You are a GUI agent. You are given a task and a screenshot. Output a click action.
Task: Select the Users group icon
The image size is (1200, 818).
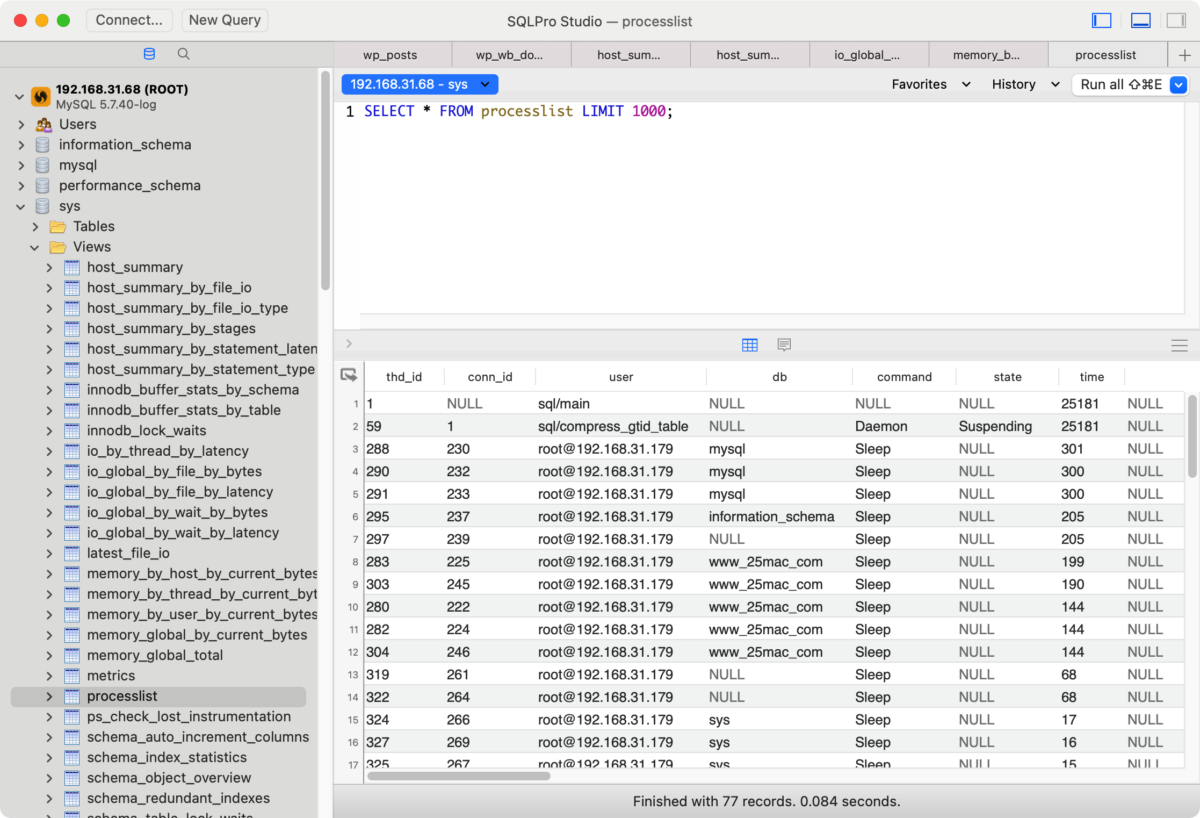tap(44, 125)
